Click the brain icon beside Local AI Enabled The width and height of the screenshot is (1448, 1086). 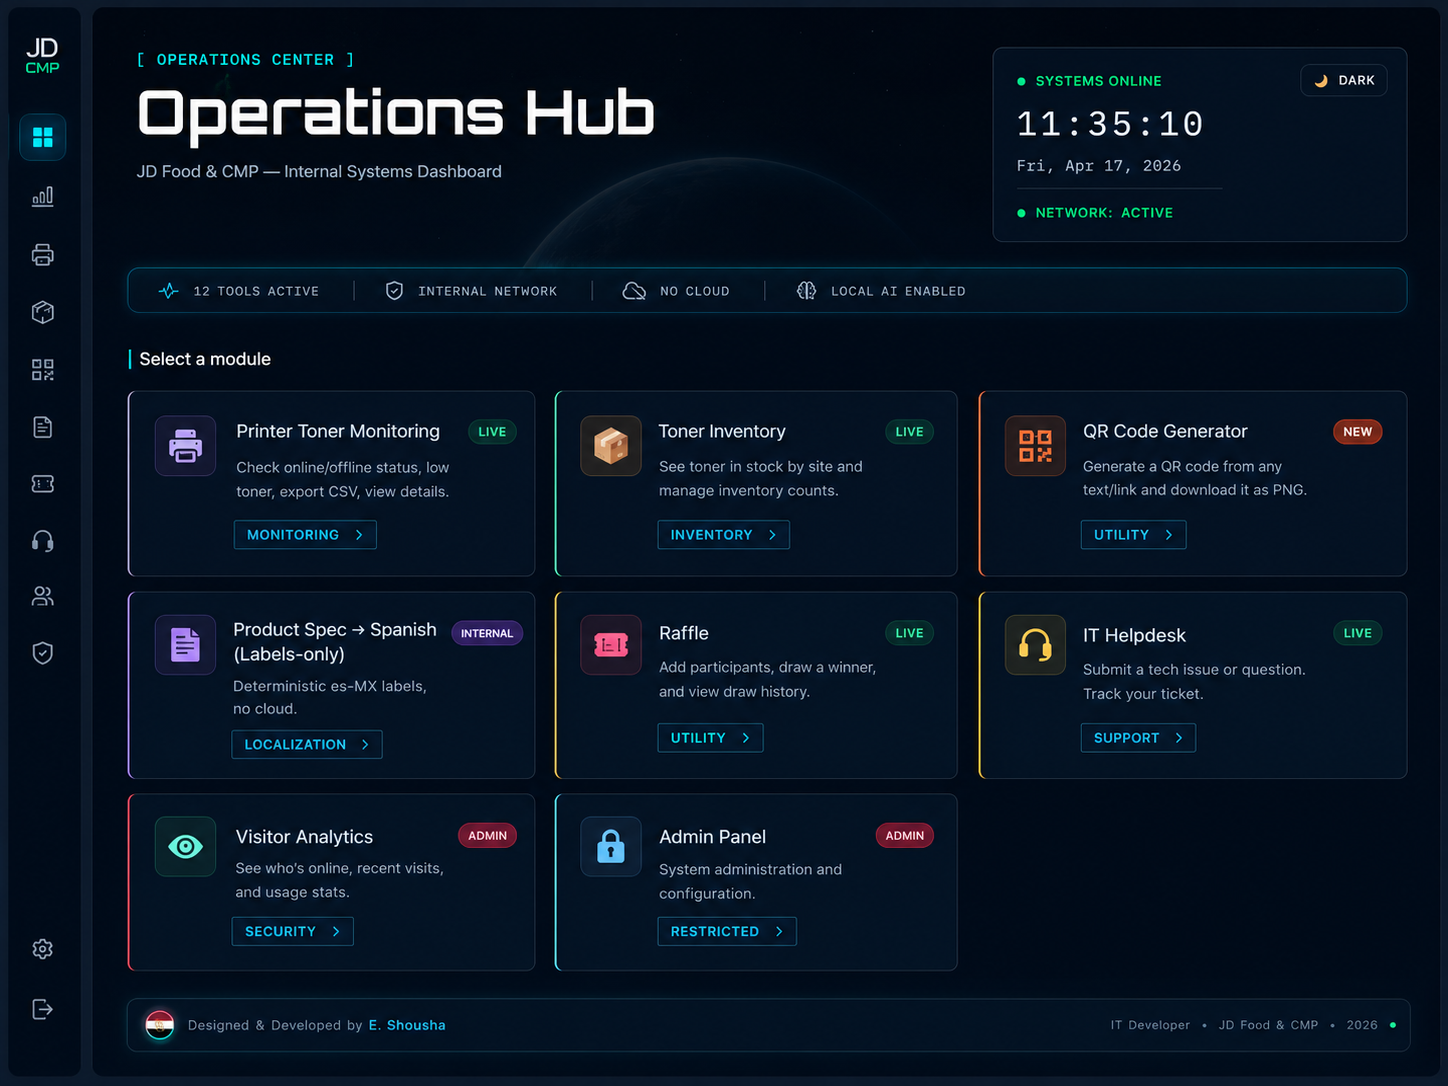click(806, 291)
